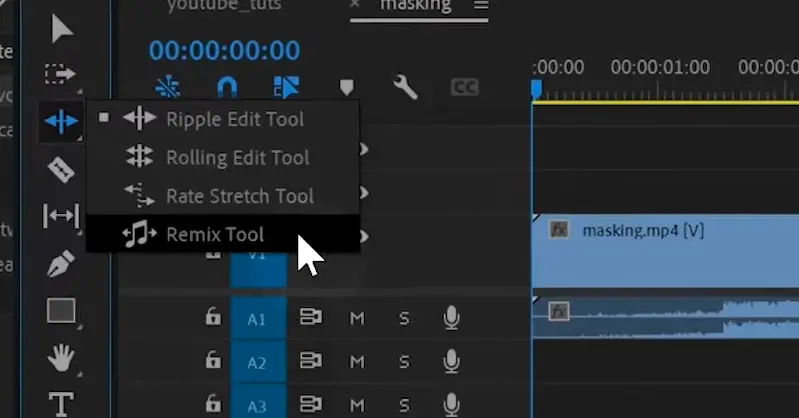Choose Remix Tool from the flyout
This screenshot has width=799, height=418.
point(214,235)
